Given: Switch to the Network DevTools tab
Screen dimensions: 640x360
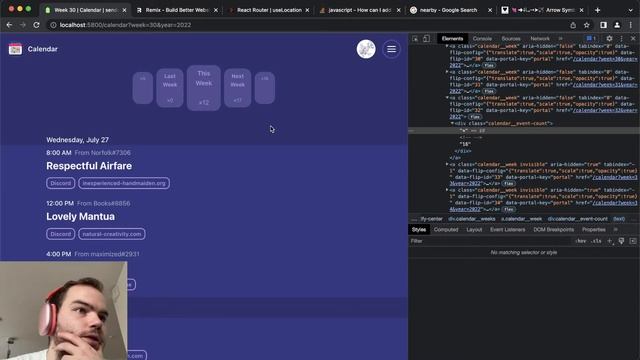Looking at the screenshot, I should pos(540,38).
